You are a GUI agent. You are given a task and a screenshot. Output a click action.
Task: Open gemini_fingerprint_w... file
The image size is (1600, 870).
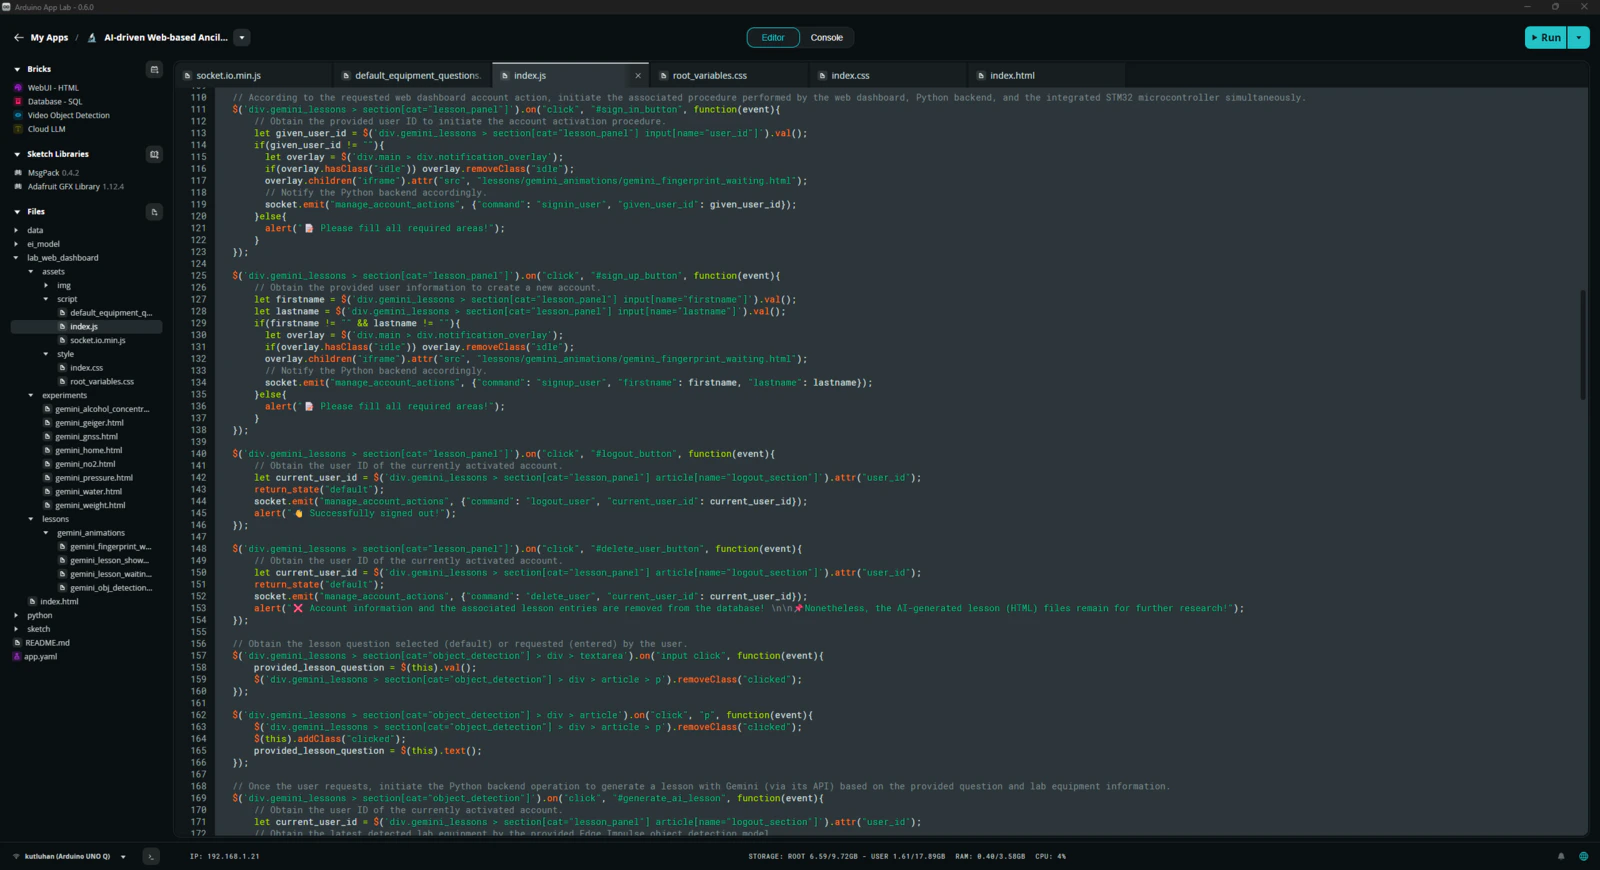(110, 547)
